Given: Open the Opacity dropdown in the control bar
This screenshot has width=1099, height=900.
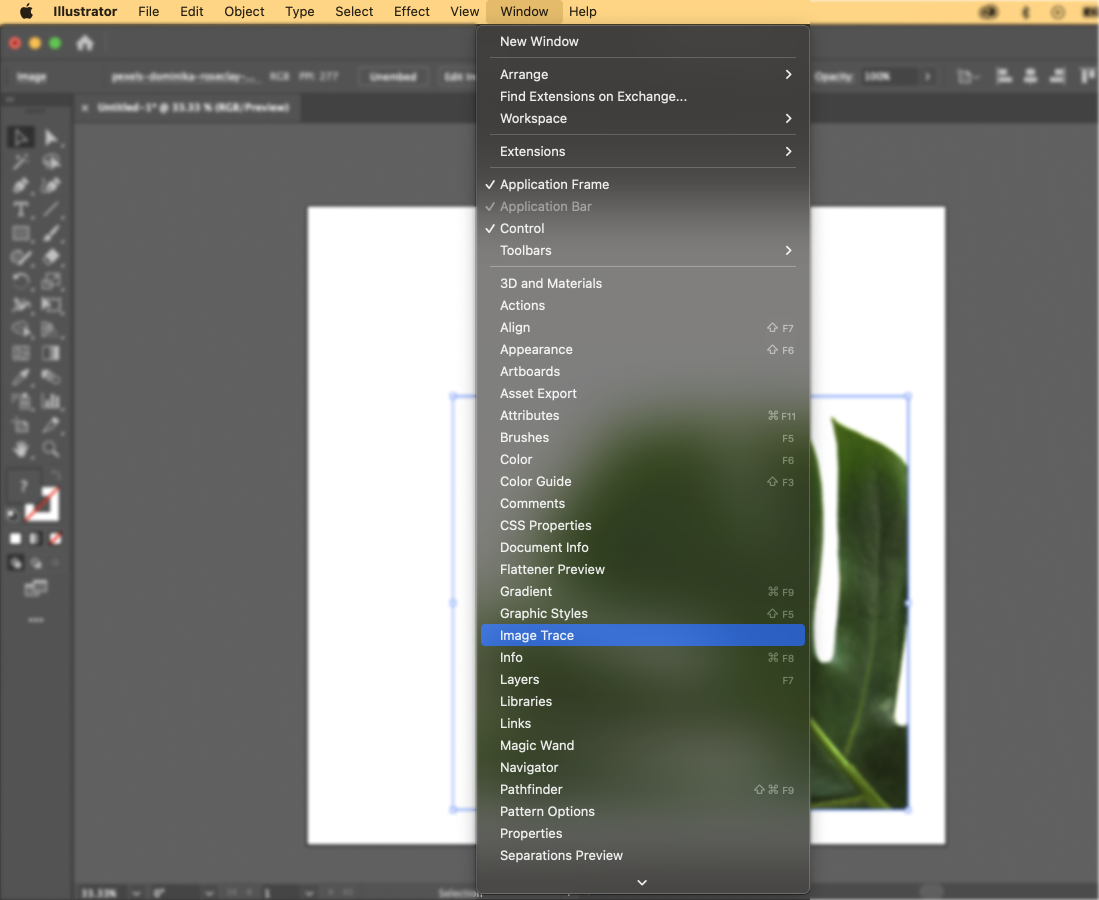Looking at the screenshot, I should coord(927,77).
